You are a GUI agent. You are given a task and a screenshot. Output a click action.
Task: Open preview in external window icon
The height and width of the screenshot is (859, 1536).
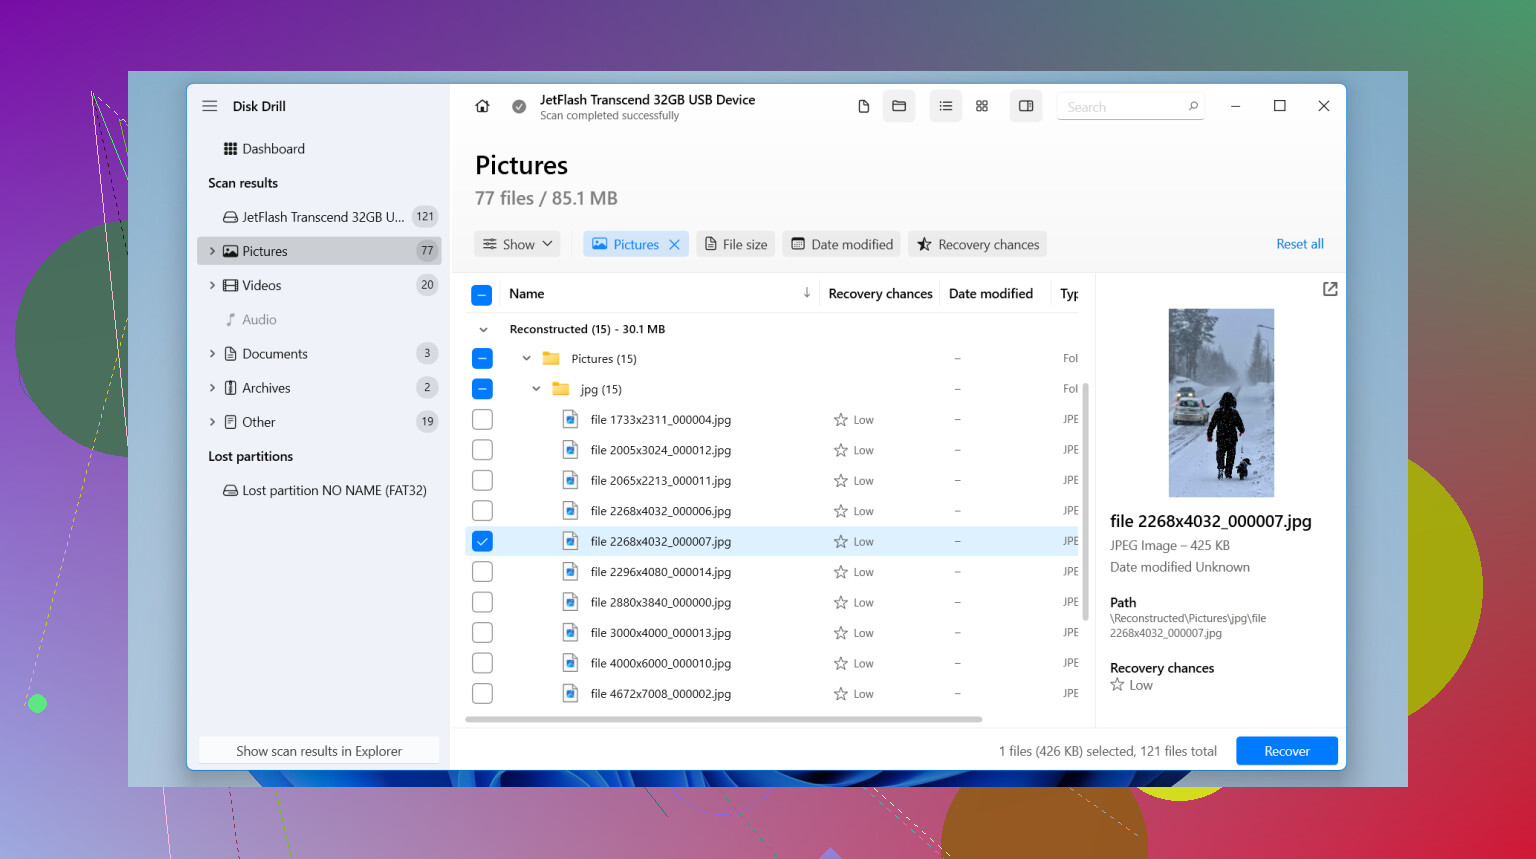point(1330,289)
